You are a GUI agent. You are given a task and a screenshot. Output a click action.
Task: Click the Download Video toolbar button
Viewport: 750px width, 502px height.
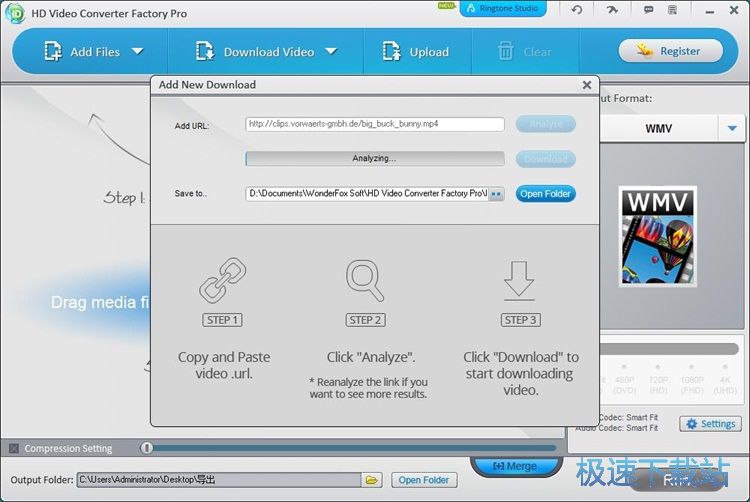click(x=255, y=52)
